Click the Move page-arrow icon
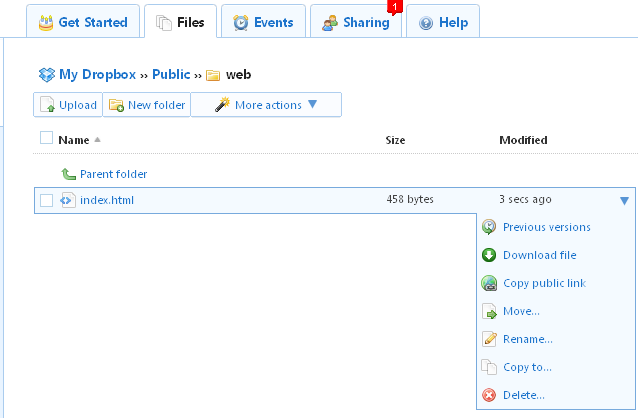The height and width of the screenshot is (418, 644). click(x=489, y=311)
